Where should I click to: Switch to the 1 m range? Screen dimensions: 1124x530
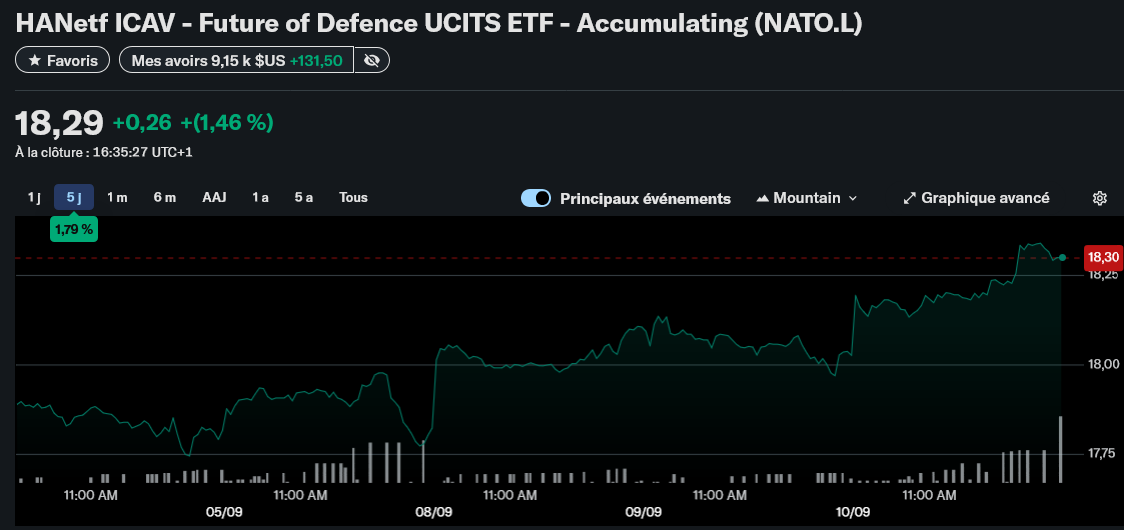pos(117,197)
